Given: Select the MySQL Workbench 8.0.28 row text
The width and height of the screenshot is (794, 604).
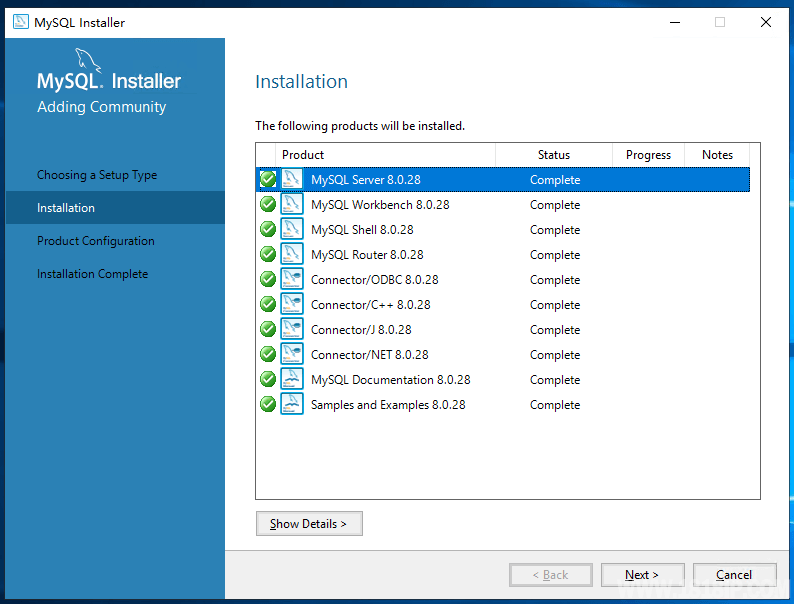Looking at the screenshot, I should (x=380, y=205).
